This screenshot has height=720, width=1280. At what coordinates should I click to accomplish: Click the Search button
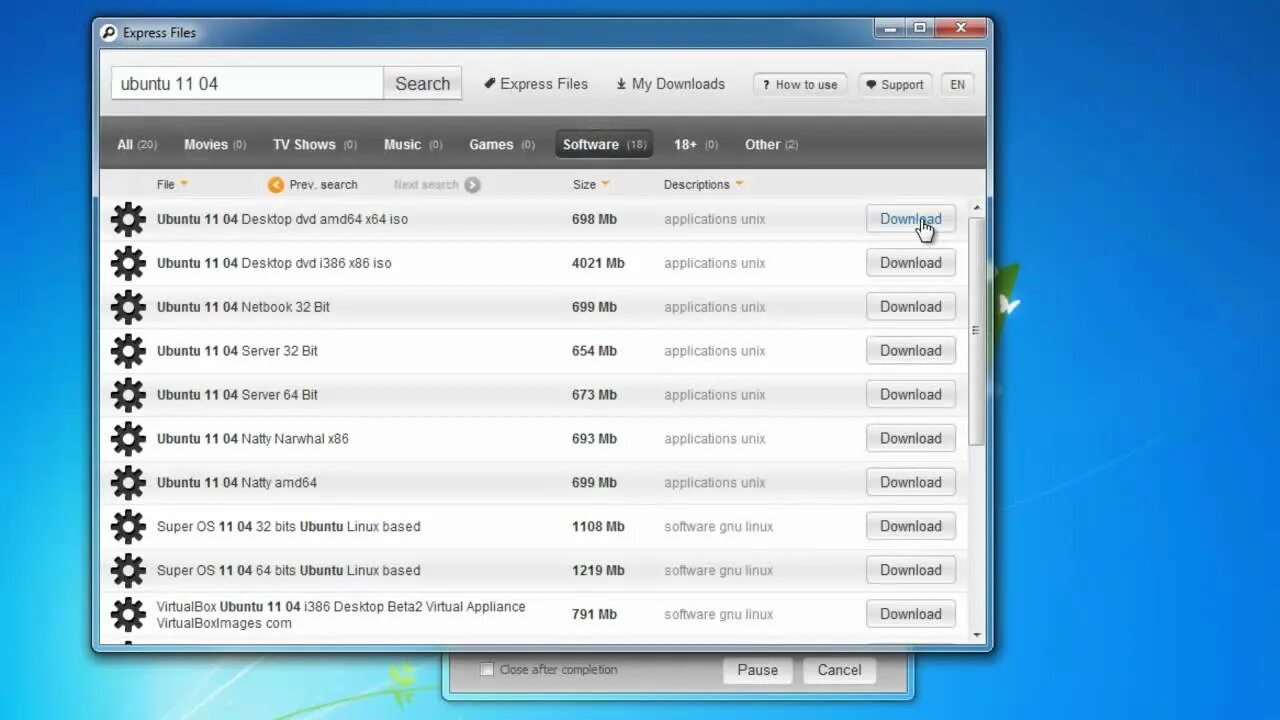[x=422, y=84]
